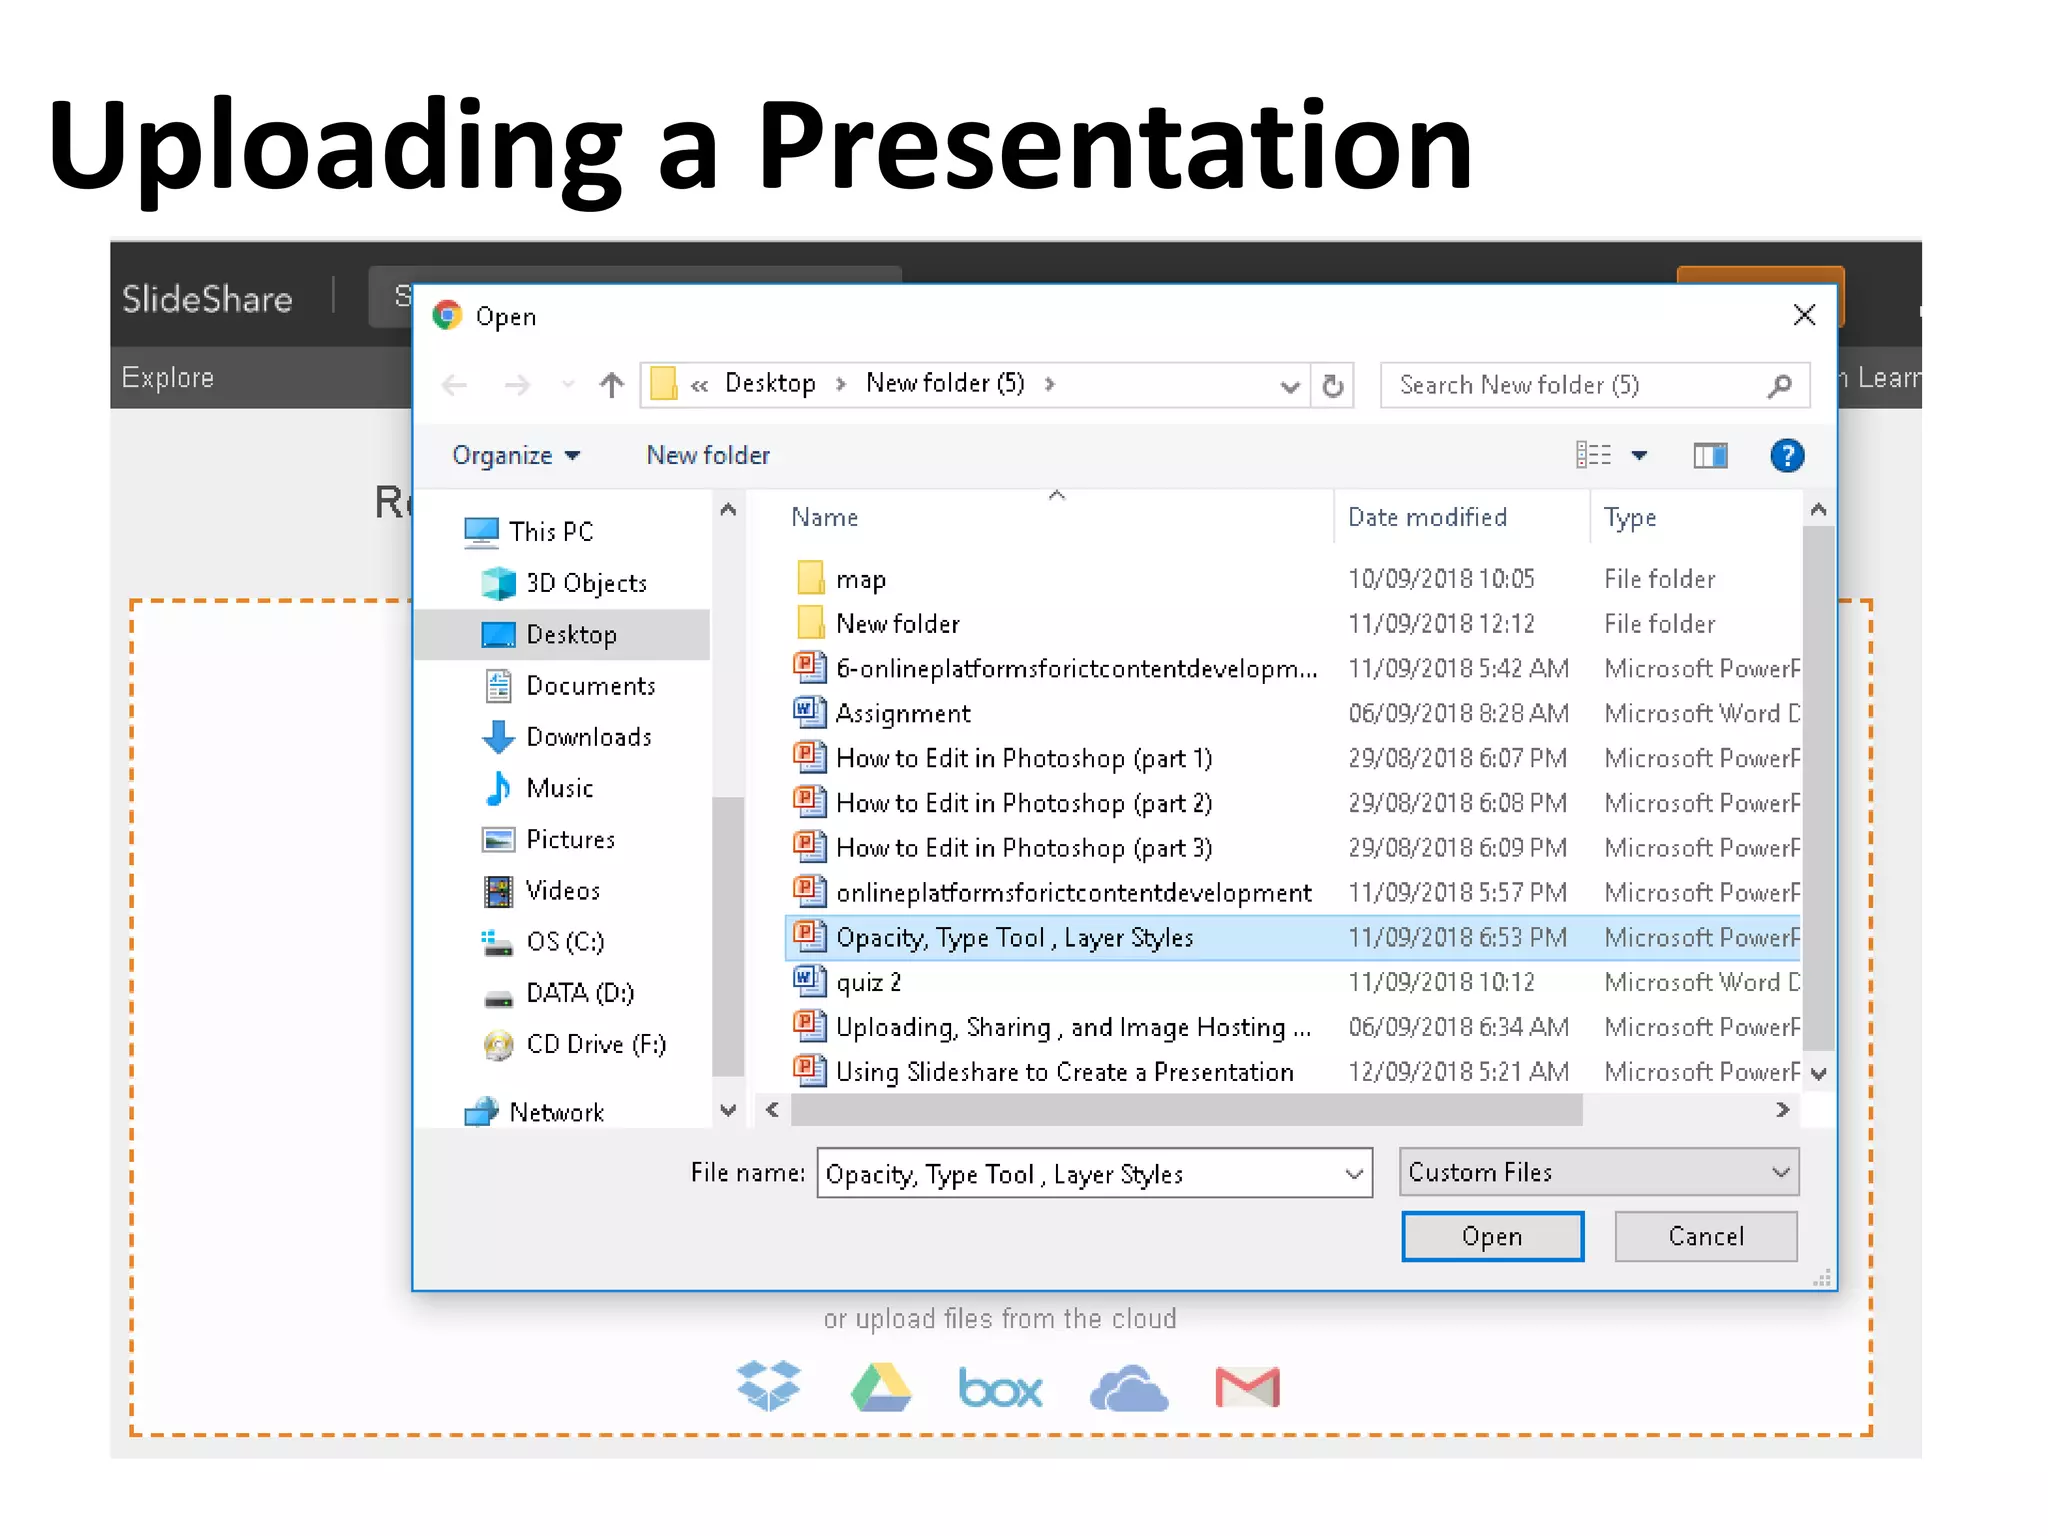Image resolution: width=2048 pixels, height=1536 pixels.
Task: Open the Custom Files type dropdown
Action: click(1598, 1172)
